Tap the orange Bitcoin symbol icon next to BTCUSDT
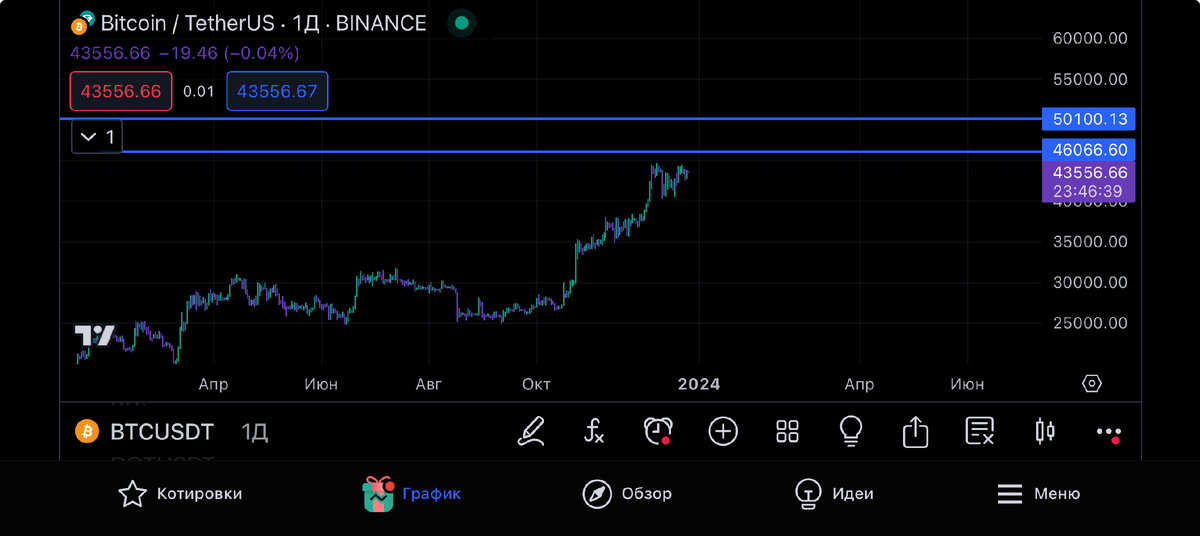The height and width of the screenshot is (536, 1200). (88, 432)
